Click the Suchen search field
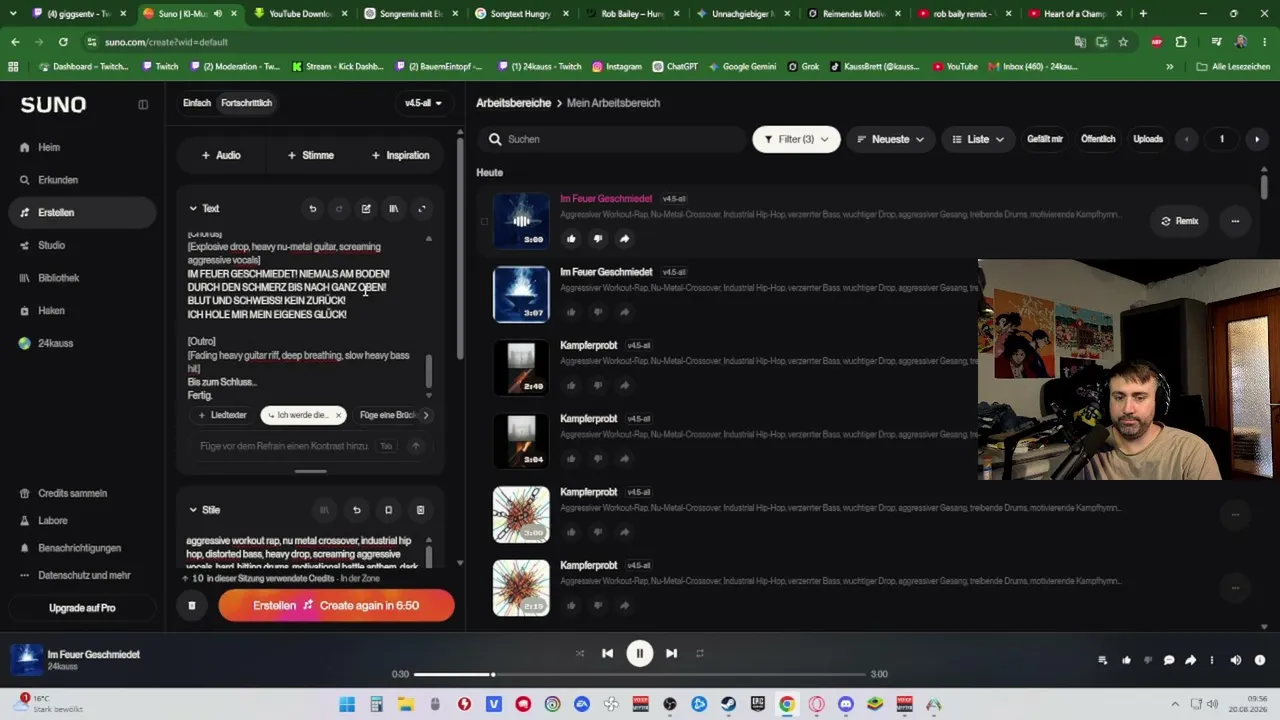The width and height of the screenshot is (1280, 720). 610,139
